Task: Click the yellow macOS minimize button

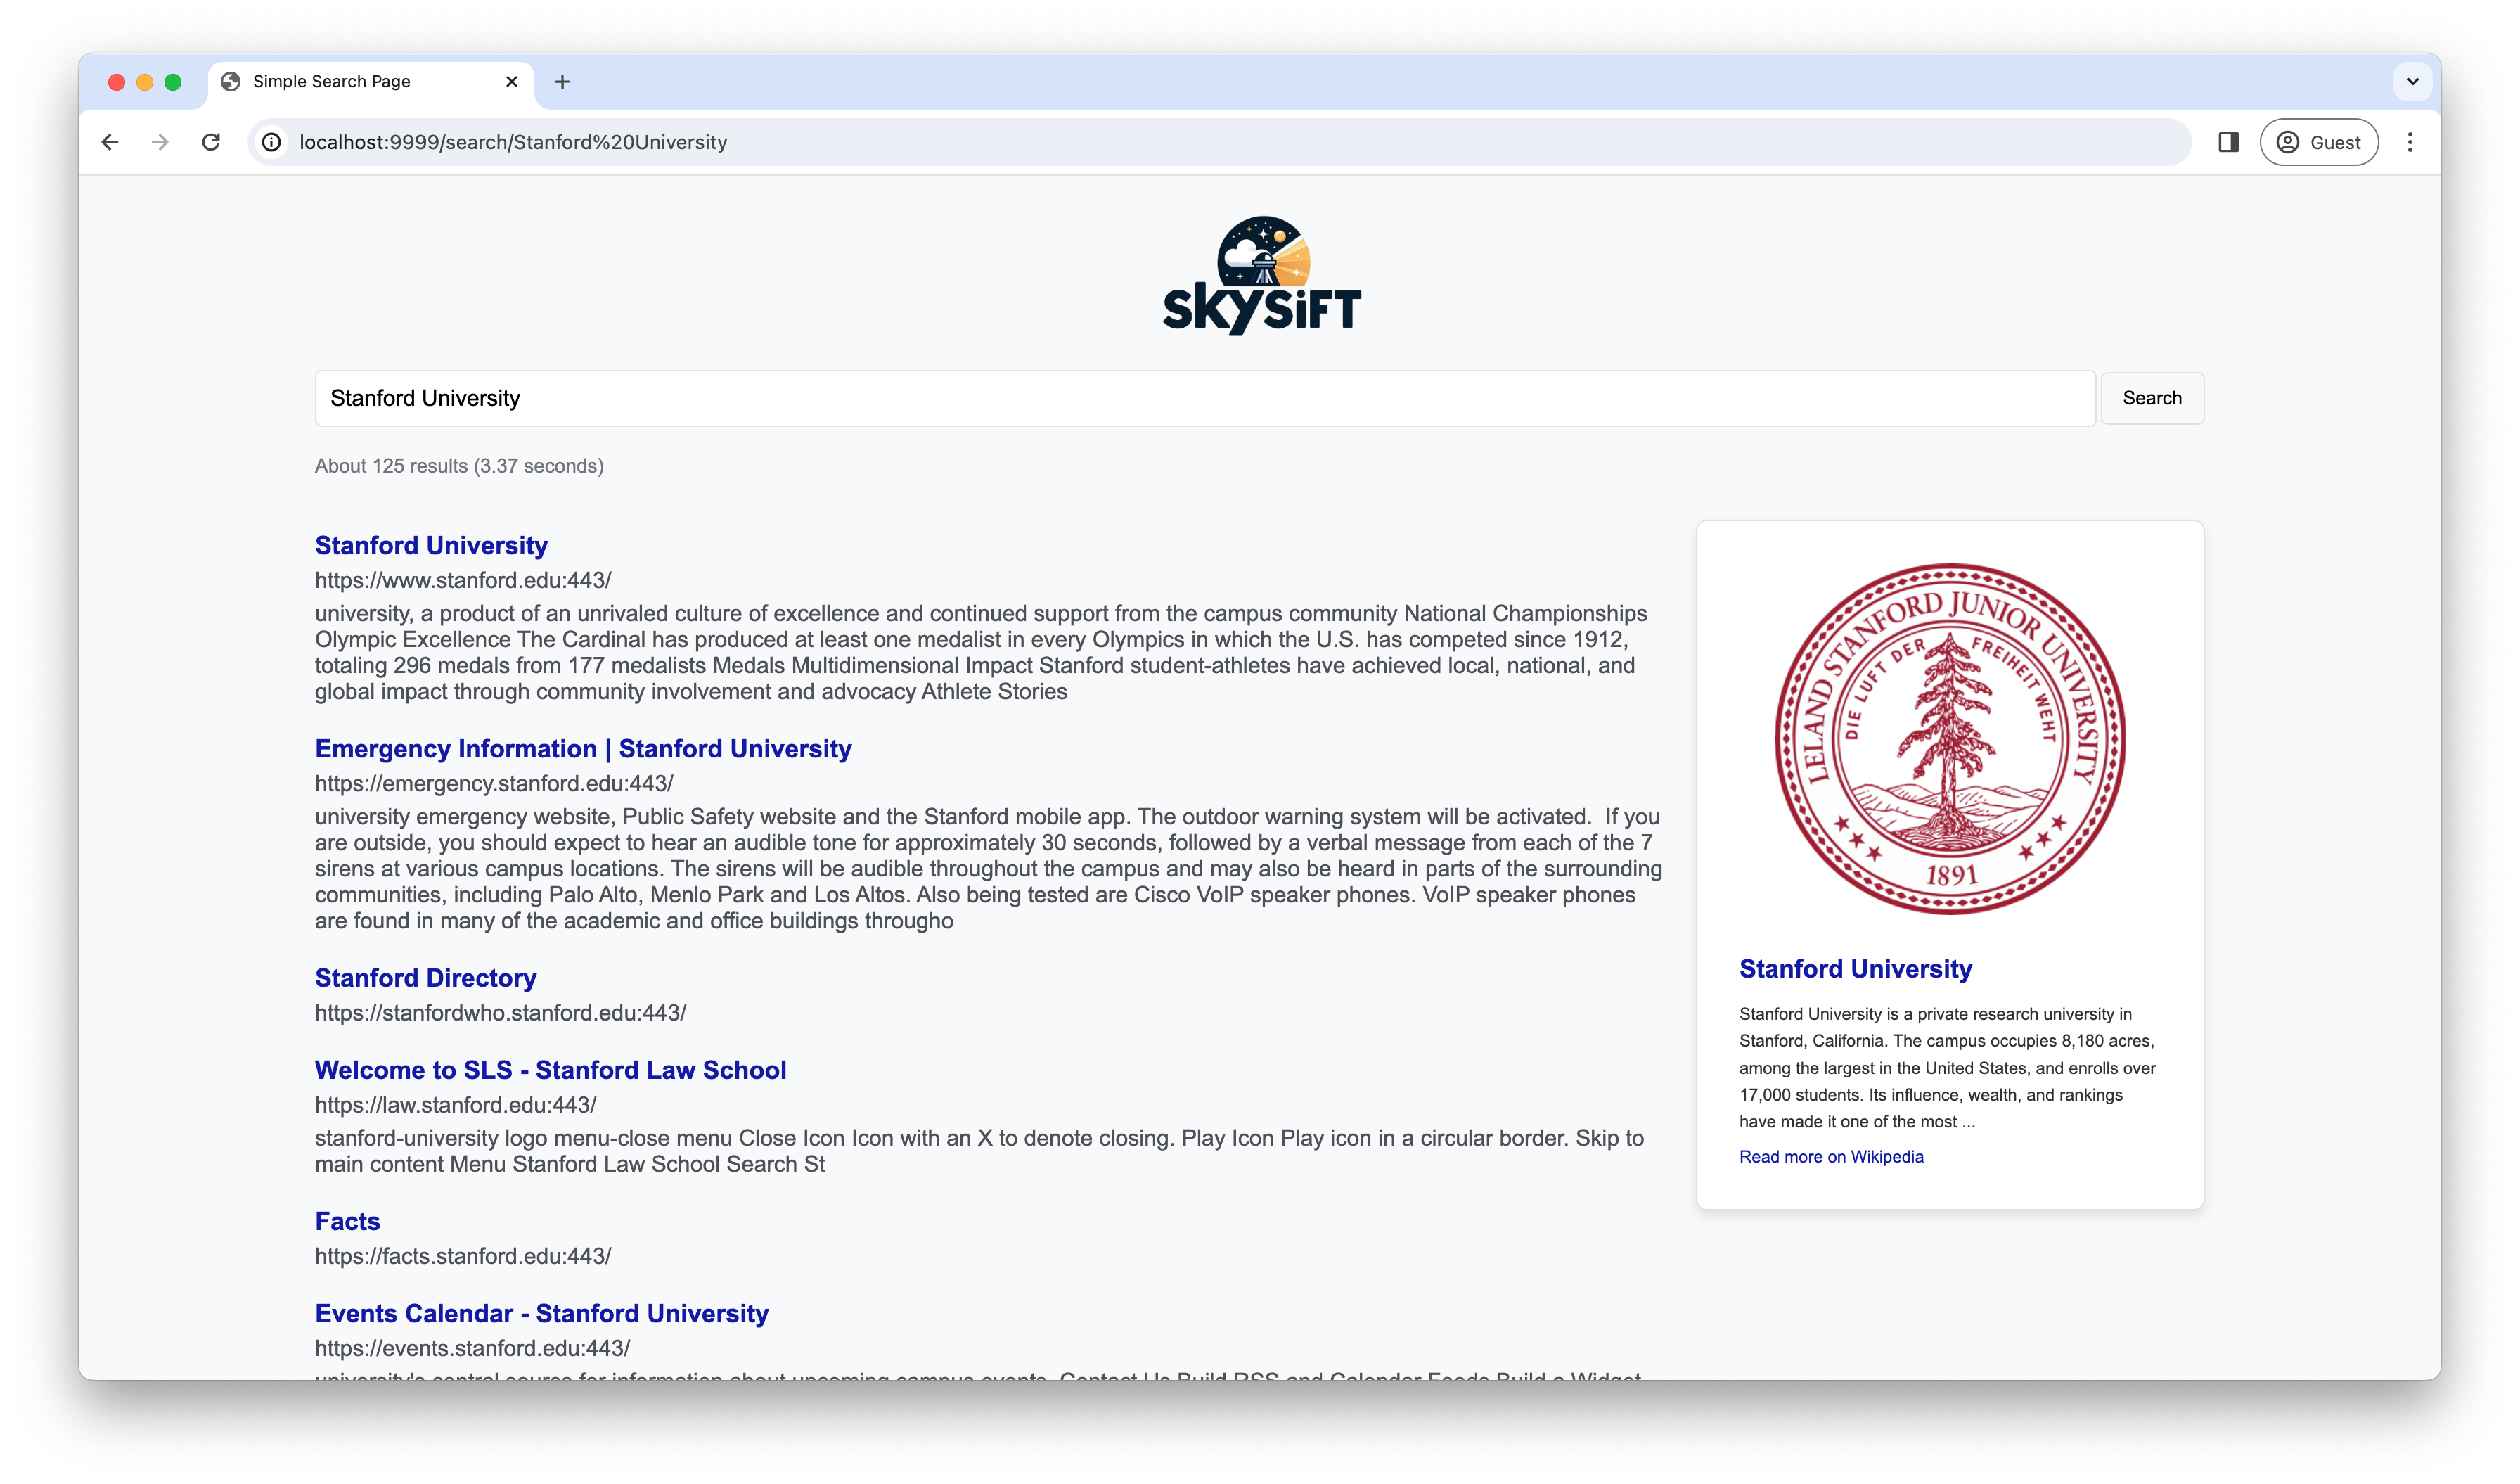Action: tap(145, 82)
